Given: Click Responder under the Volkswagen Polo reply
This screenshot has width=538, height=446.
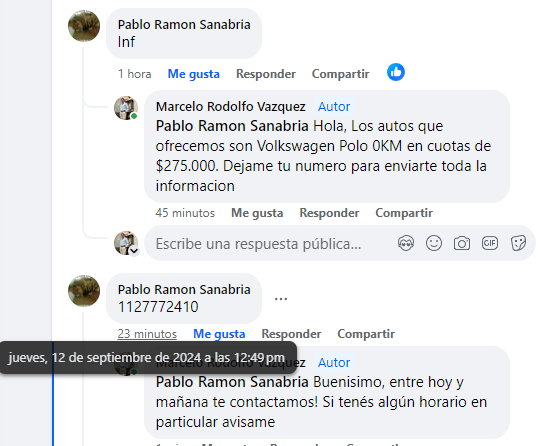Looking at the screenshot, I should (329, 213).
